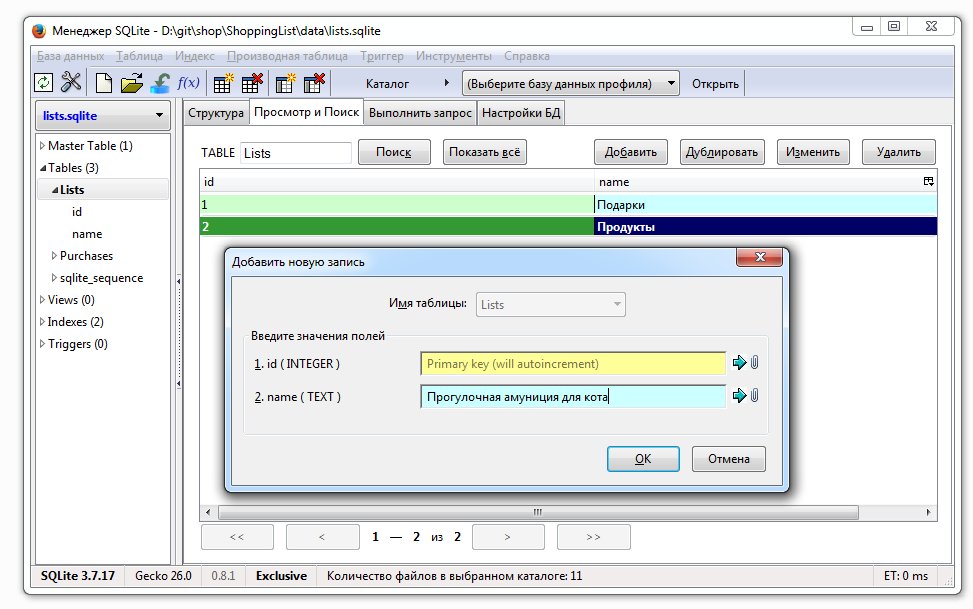
Task: Open the Каталог arrow menu
Action: tap(446, 83)
